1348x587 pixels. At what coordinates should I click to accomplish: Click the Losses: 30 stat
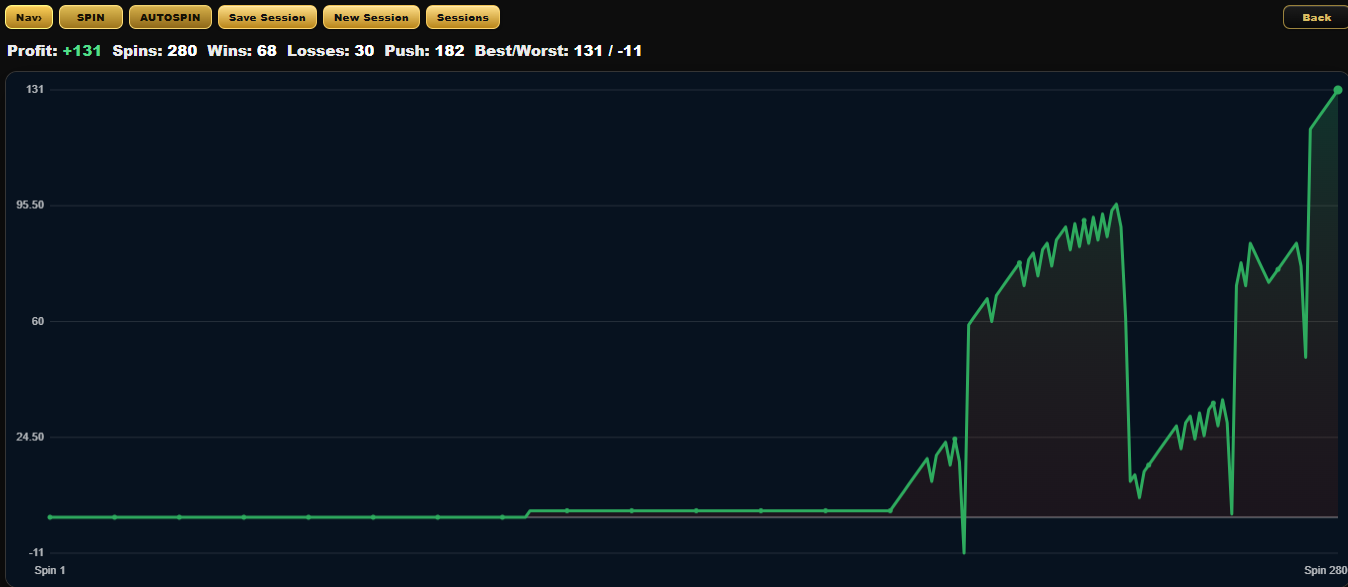point(331,50)
